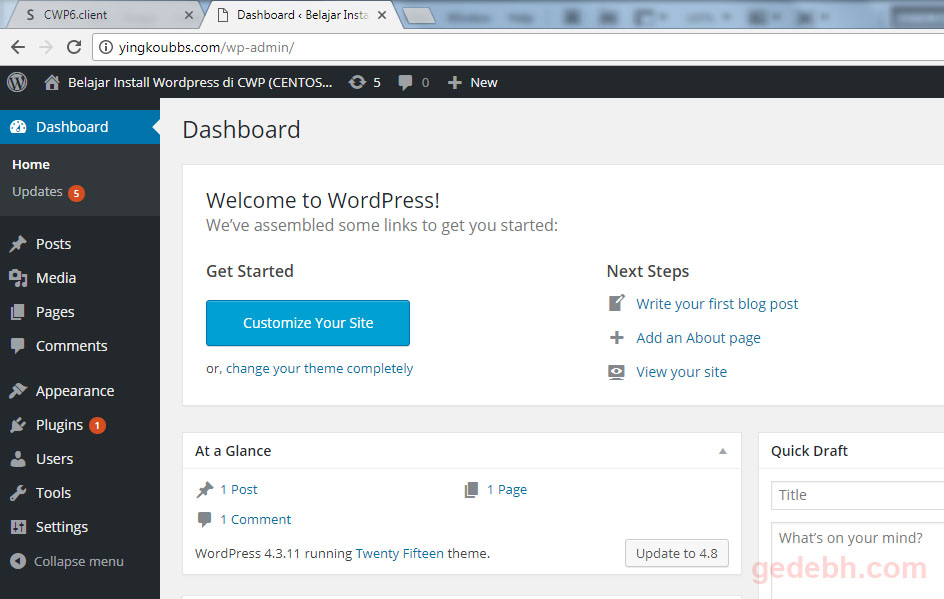Click the Collapse menu arrow icon
944x599 pixels.
click(18, 561)
